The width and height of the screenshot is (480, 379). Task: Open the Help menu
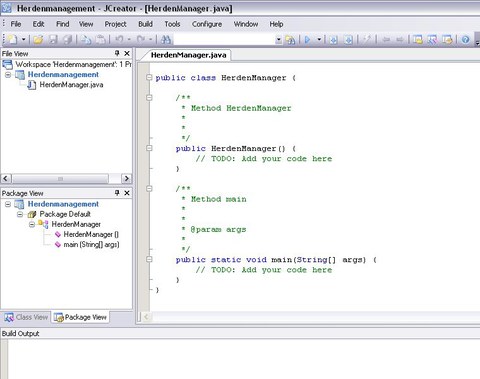tap(276, 24)
